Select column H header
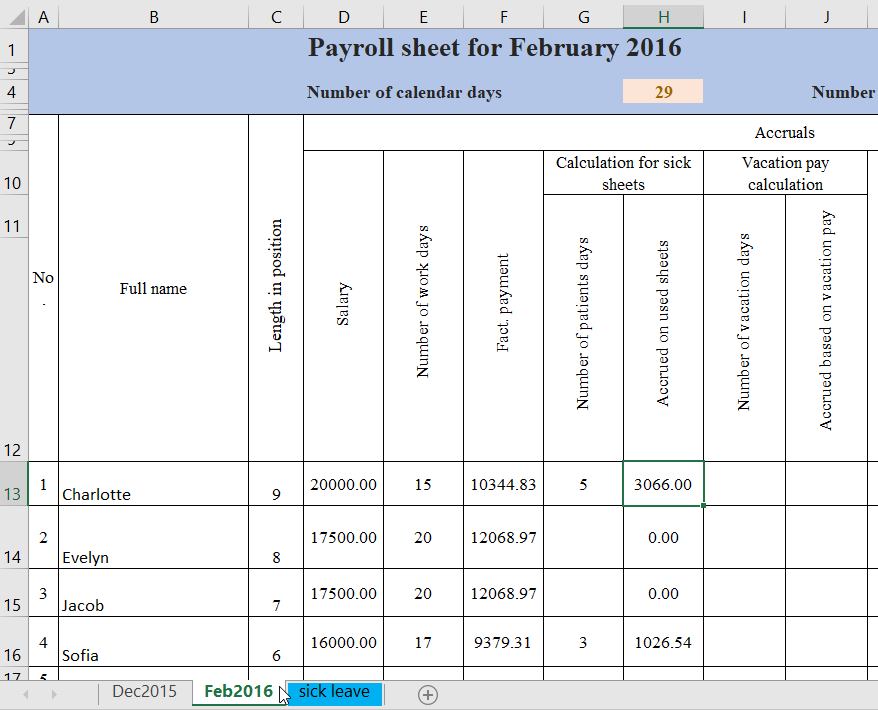Screen dimensions: 878x710 tap(663, 16)
